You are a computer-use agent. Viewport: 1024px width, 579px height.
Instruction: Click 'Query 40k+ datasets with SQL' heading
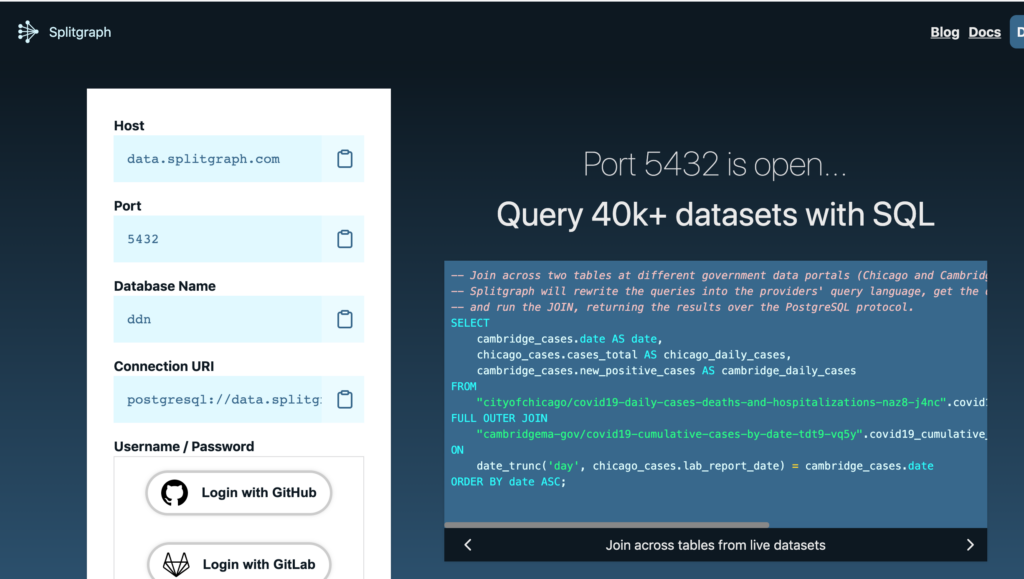point(715,215)
